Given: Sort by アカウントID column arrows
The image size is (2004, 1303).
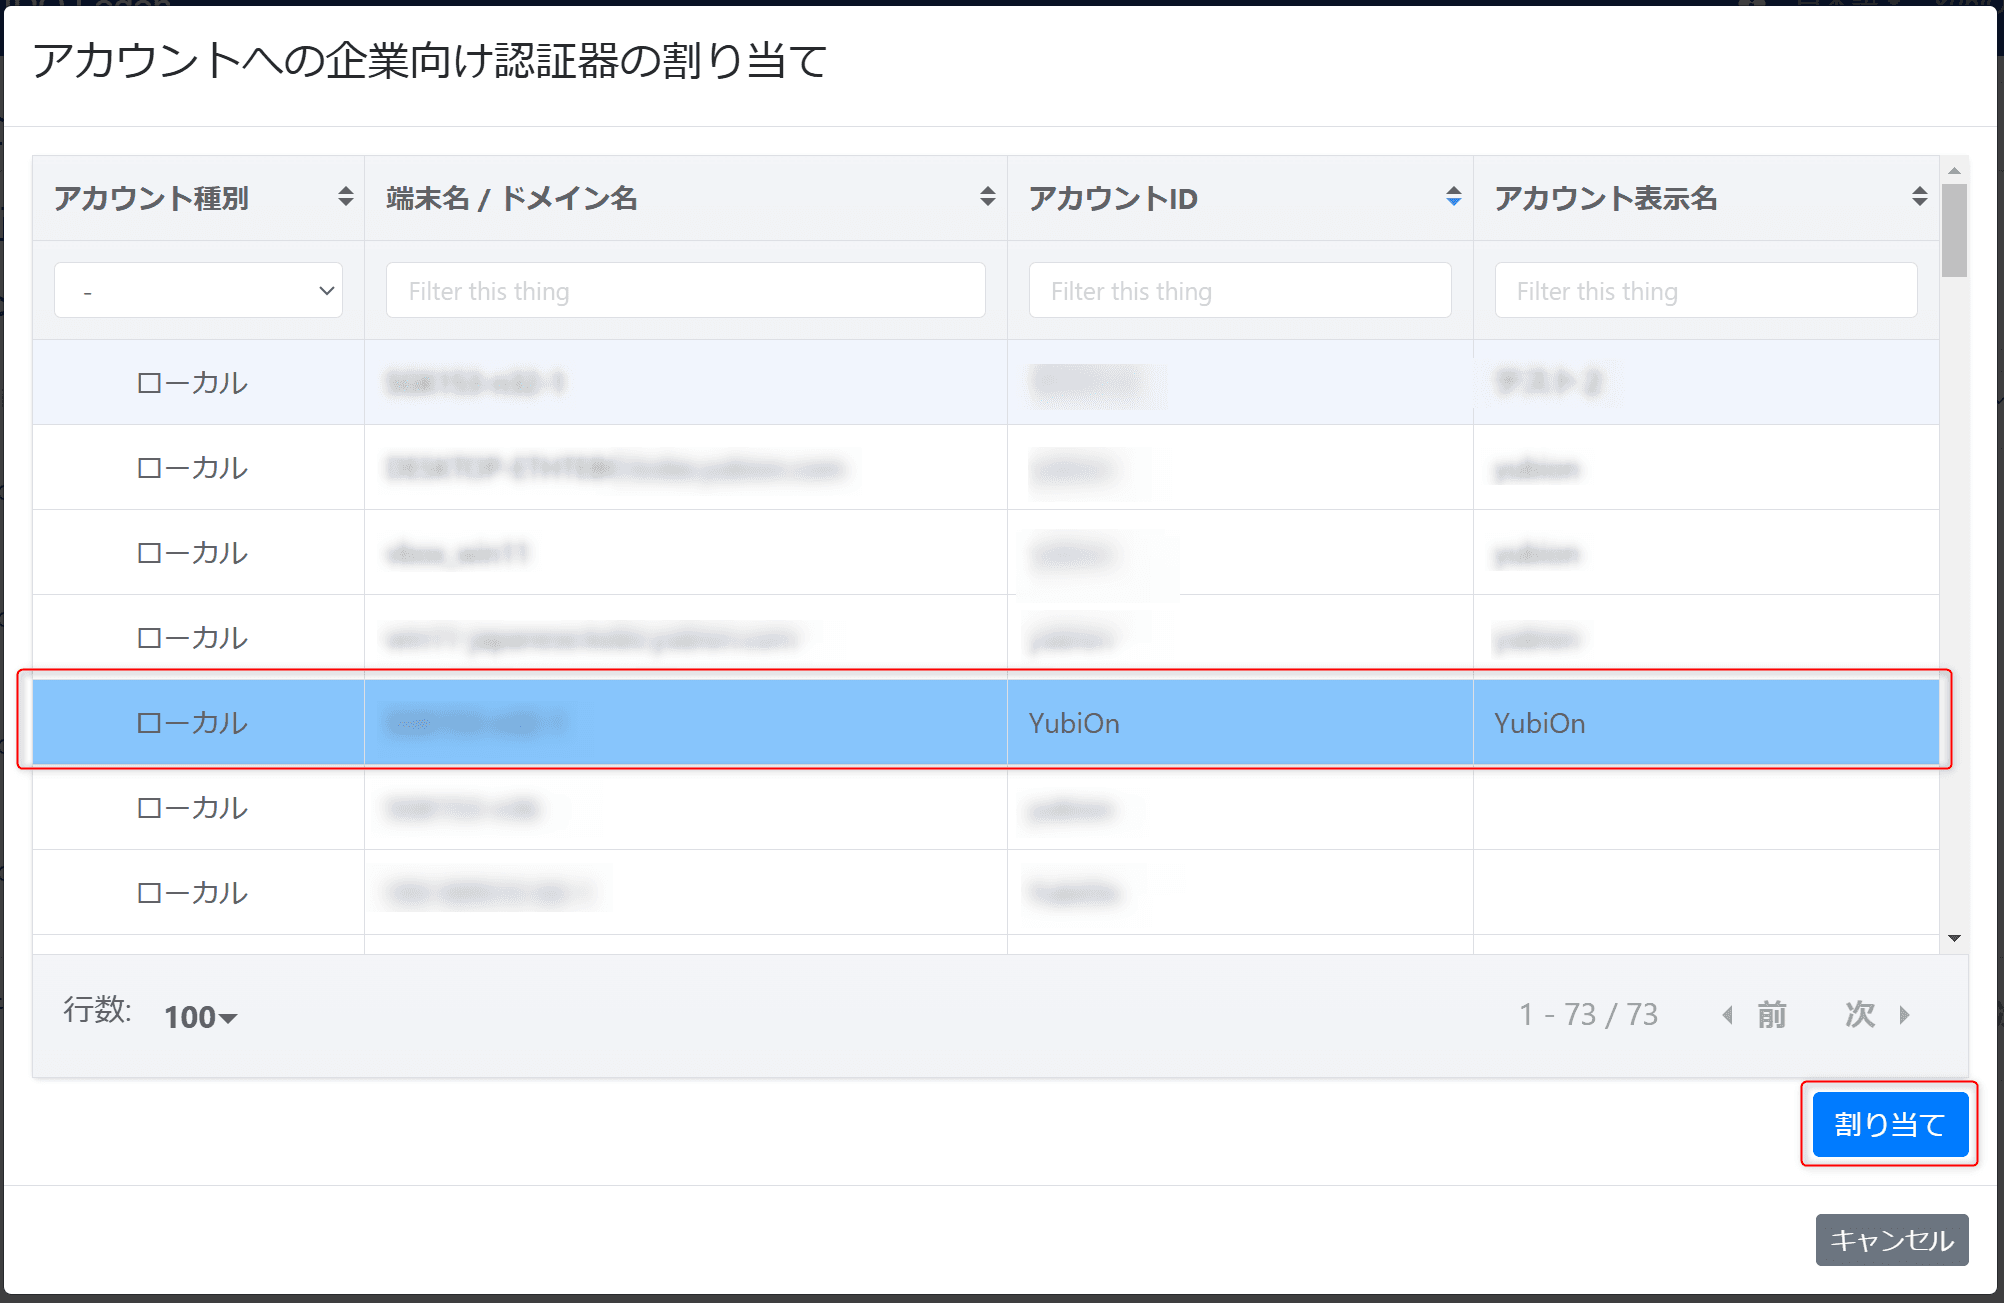Looking at the screenshot, I should tap(1454, 197).
